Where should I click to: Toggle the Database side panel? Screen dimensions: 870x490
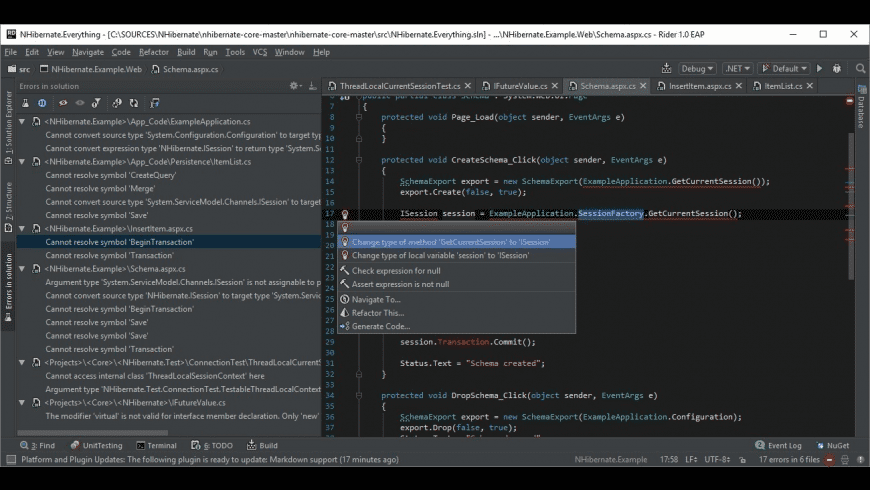[860, 112]
